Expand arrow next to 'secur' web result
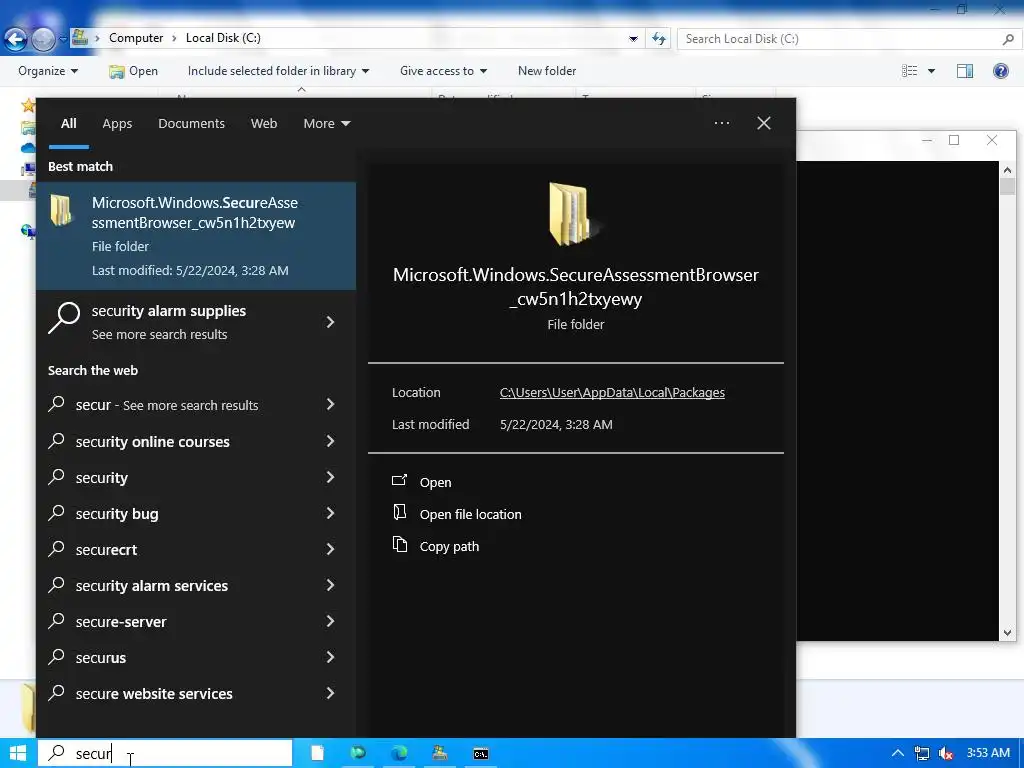Viewport: 1024px width, 768px height. 330,405
